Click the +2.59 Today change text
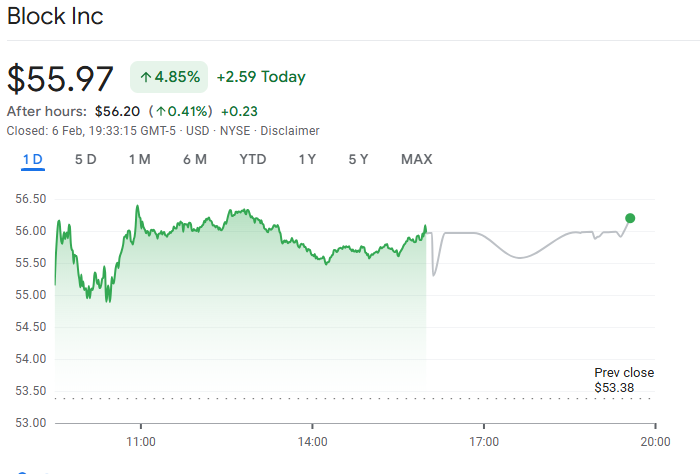This screenshot has width=700, height=474. coord(261,77)
